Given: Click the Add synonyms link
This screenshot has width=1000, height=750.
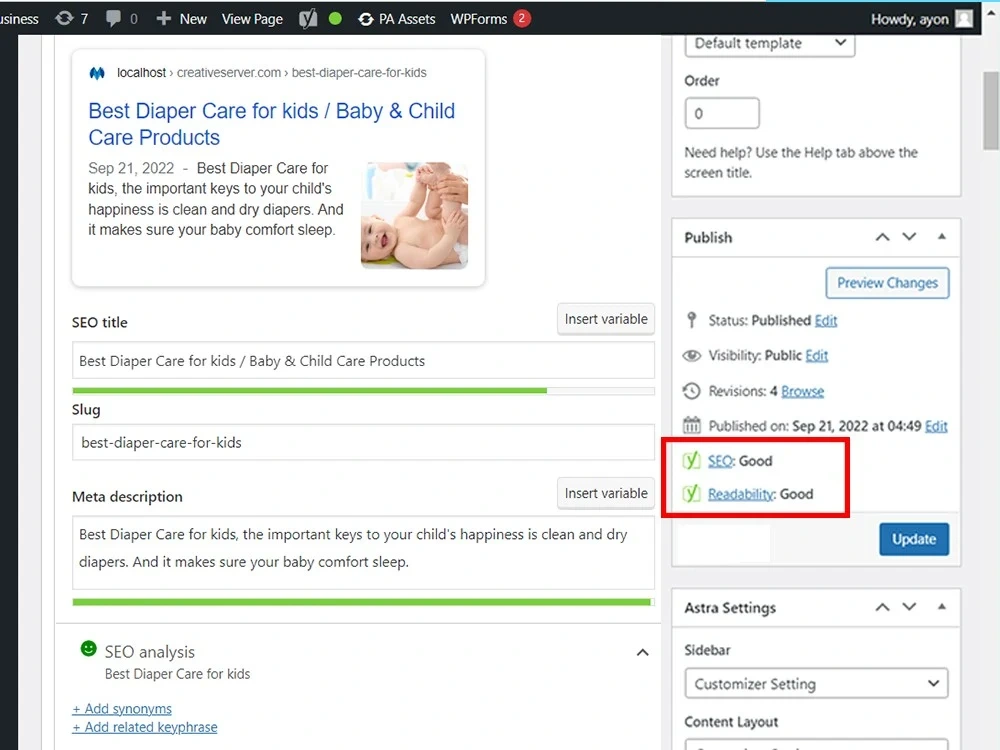Looking at the screenshot, I should tap(122, 709).
